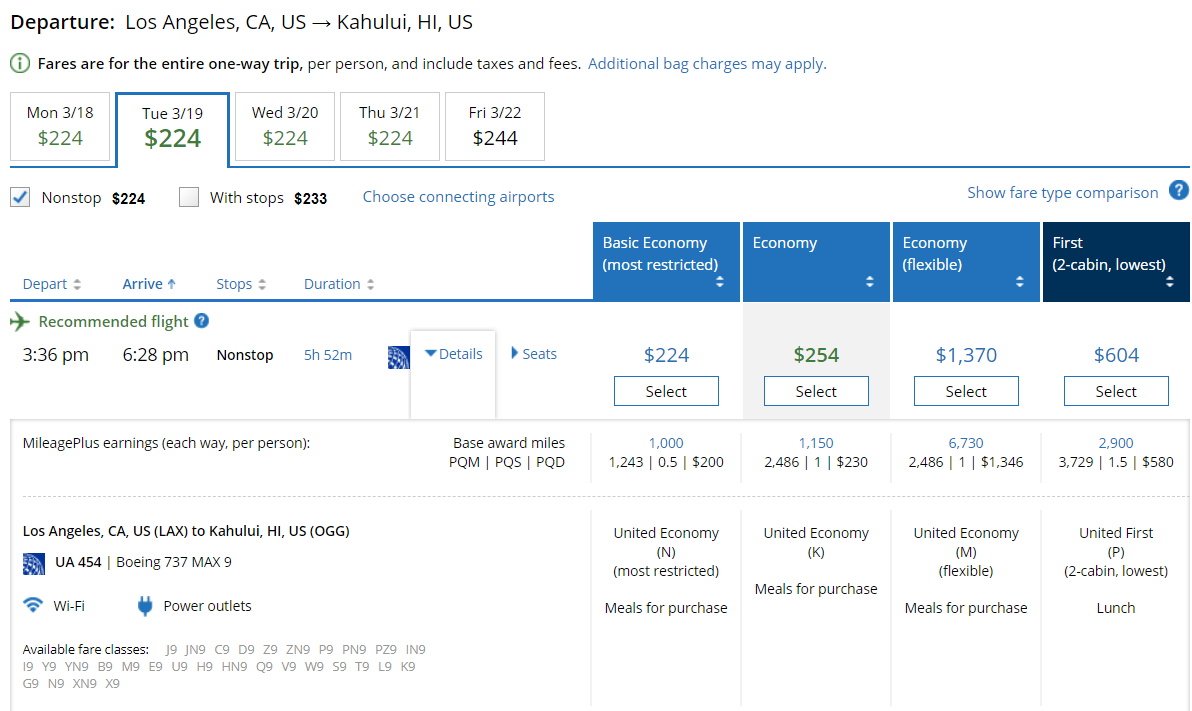This screenshot has width=1192, height=711.
Task: Select the $604 First fare
Action: click(x=1116, y=391)
